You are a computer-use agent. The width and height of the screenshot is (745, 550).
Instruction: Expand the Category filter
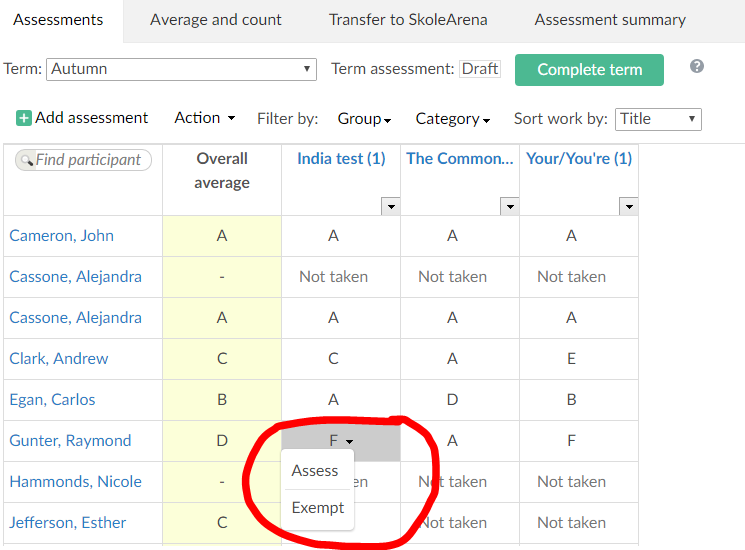[x=452, y=119]
